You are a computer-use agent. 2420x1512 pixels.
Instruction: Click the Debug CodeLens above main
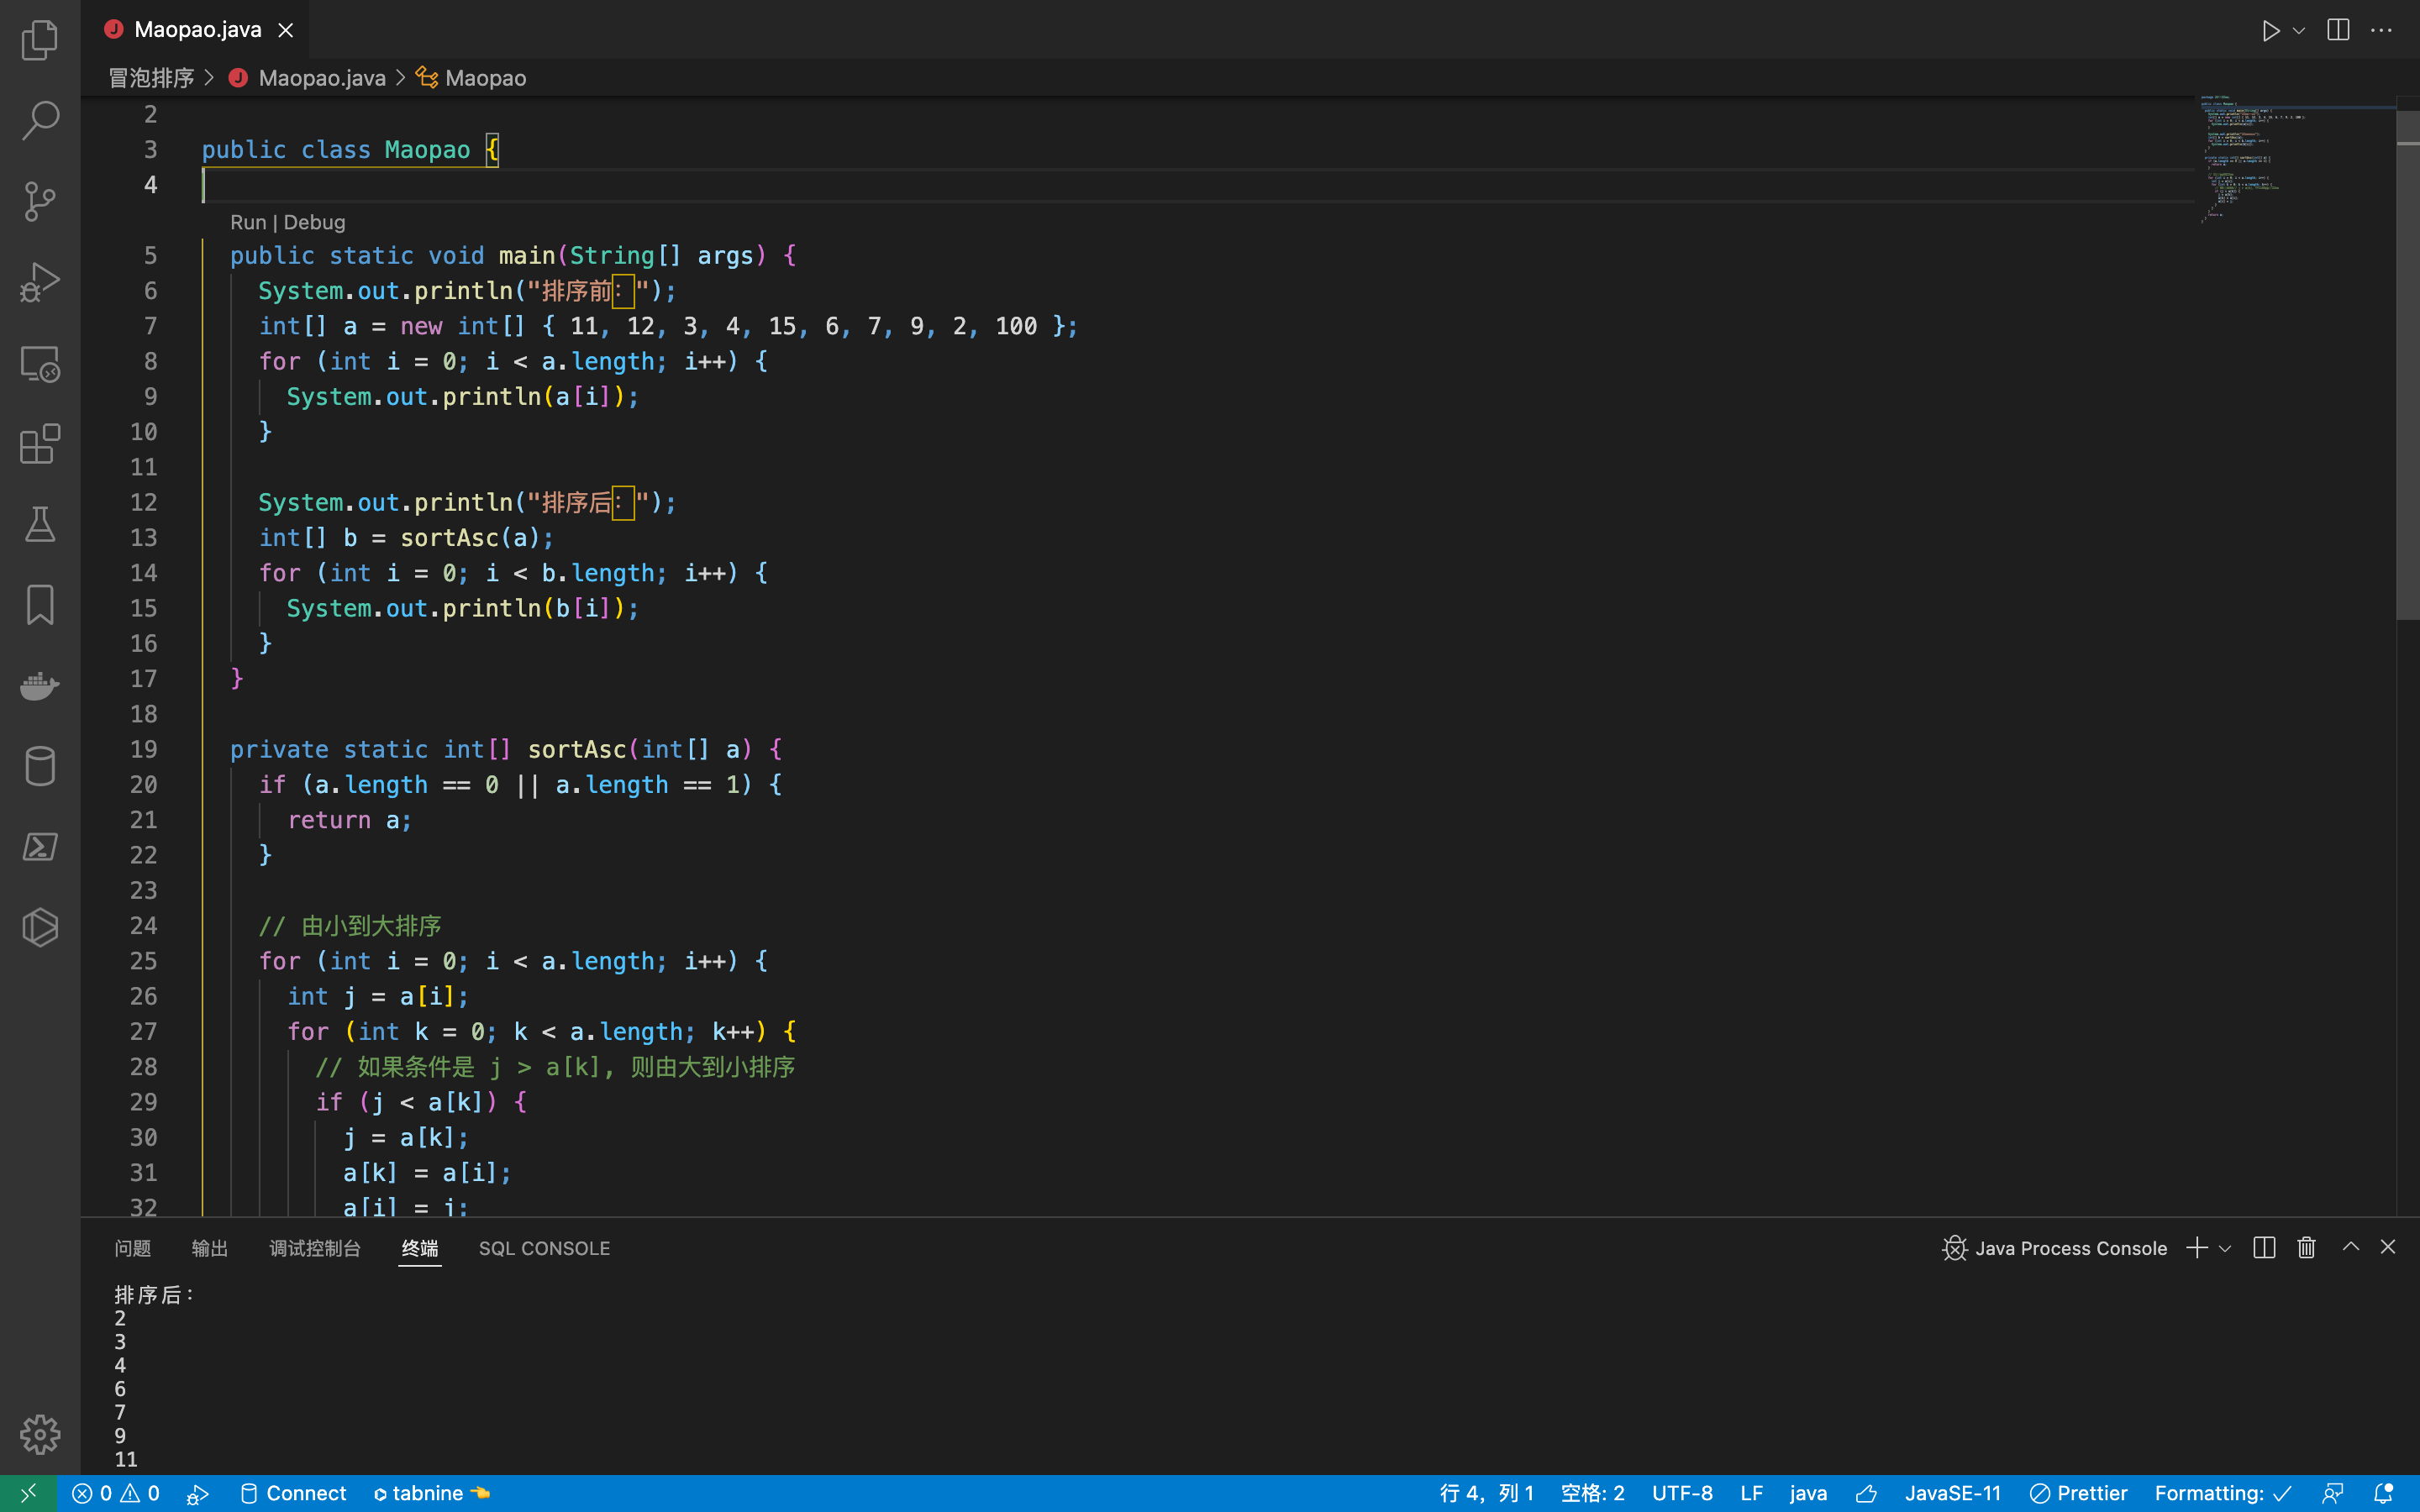[x=314, y=222]
